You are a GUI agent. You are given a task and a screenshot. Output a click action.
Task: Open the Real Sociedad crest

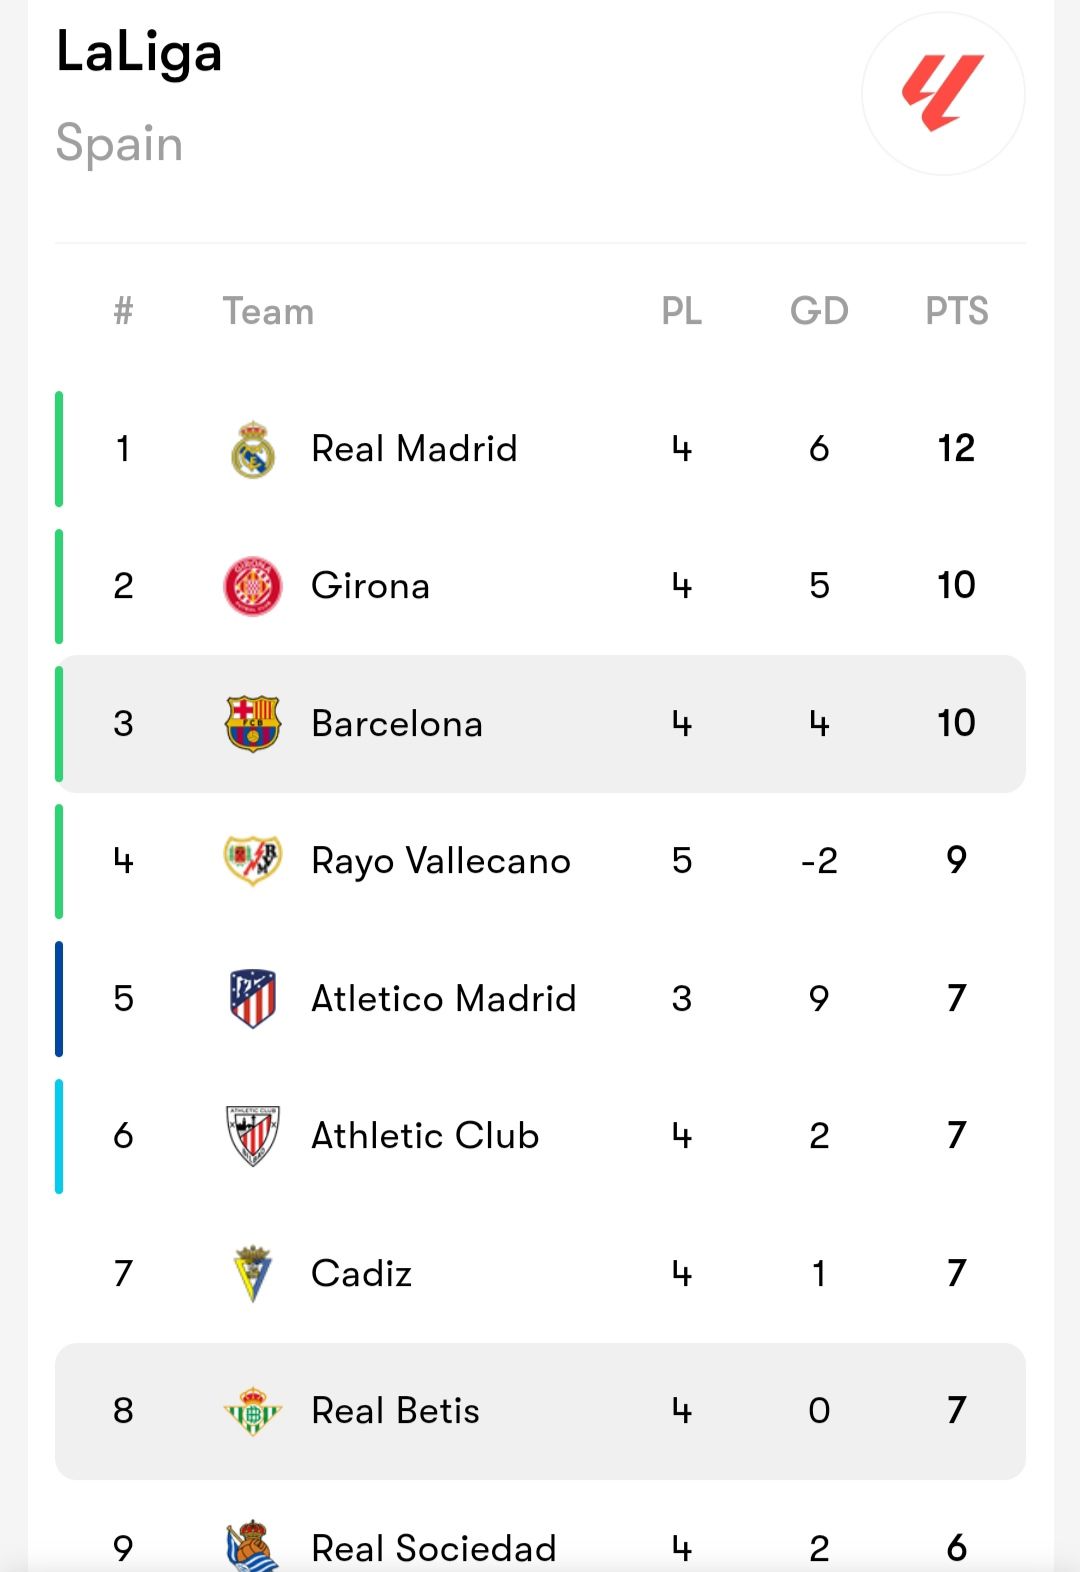click(253, 1546)
